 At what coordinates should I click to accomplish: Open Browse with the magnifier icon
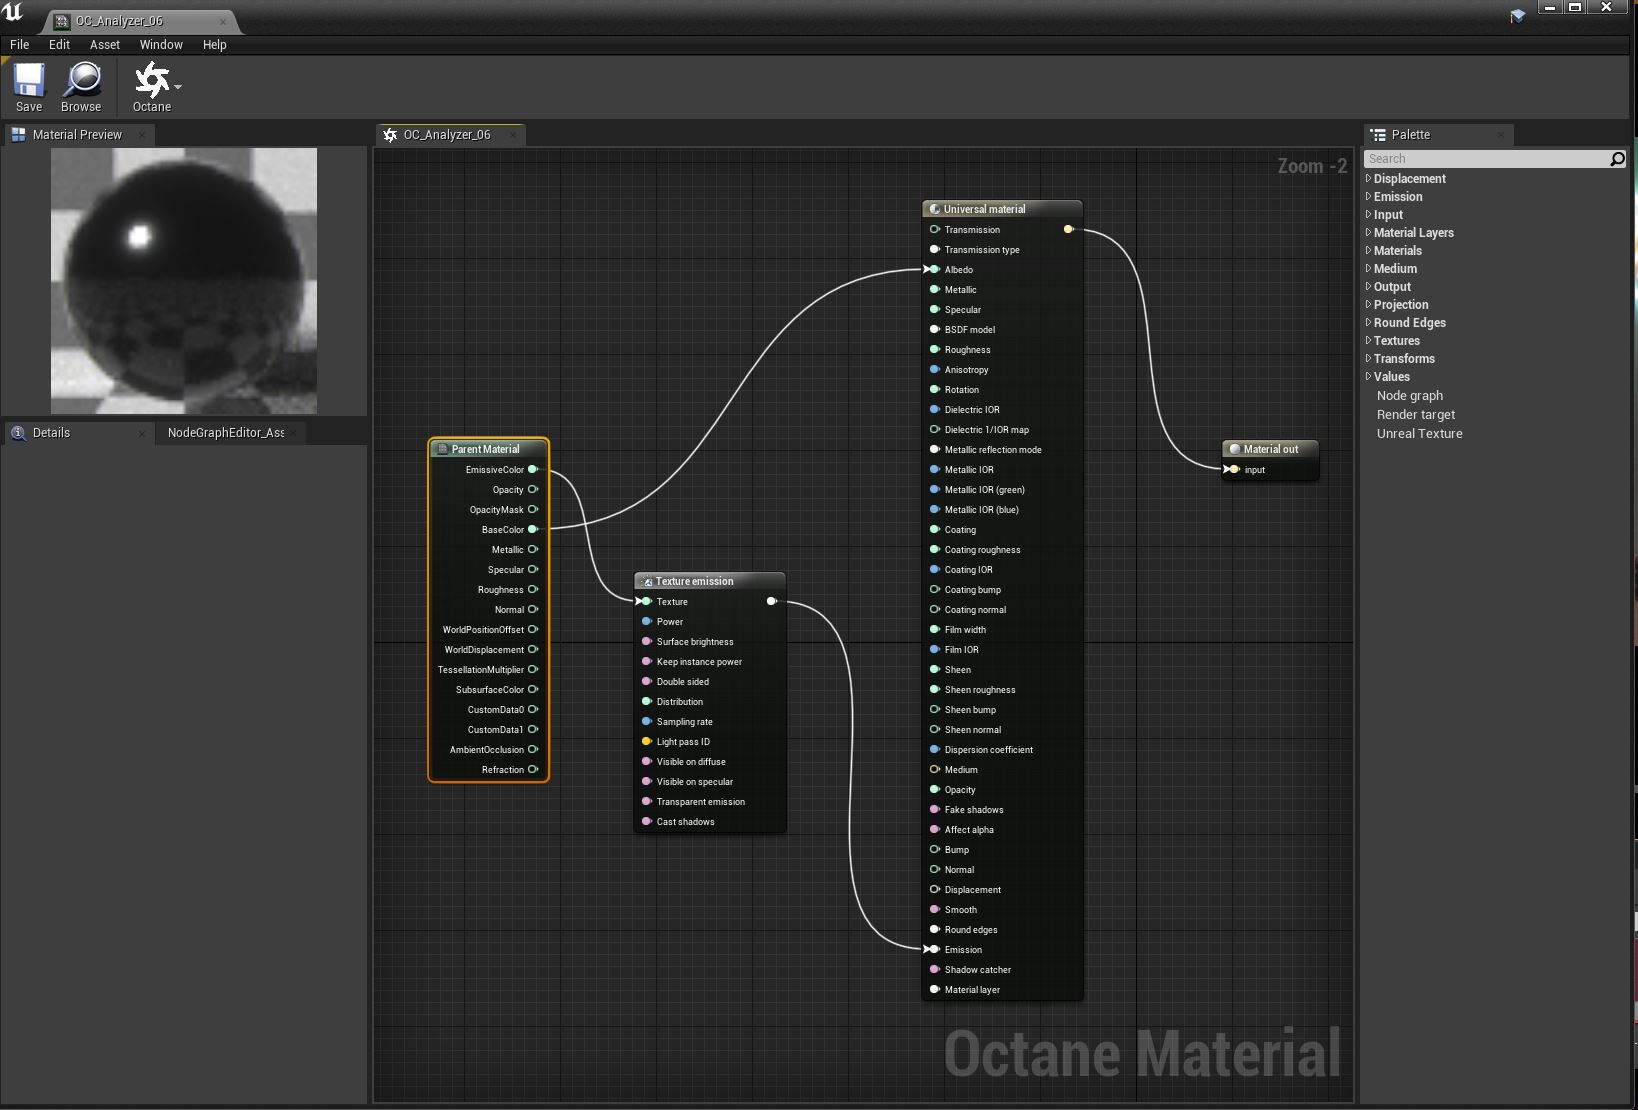[81, 81]
